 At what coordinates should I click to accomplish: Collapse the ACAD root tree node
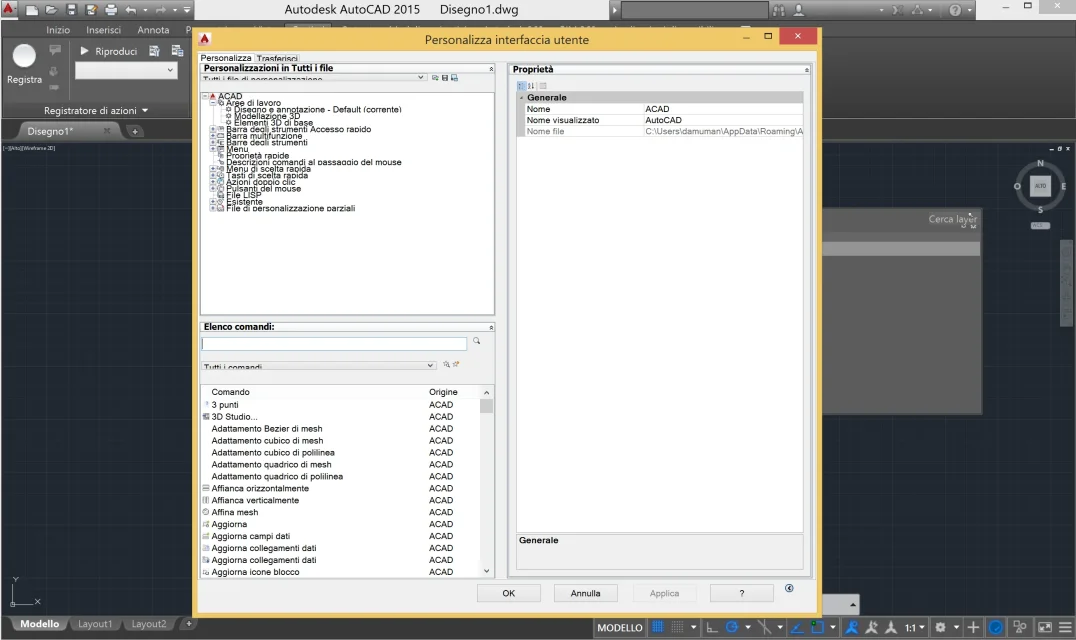(205, 97)
